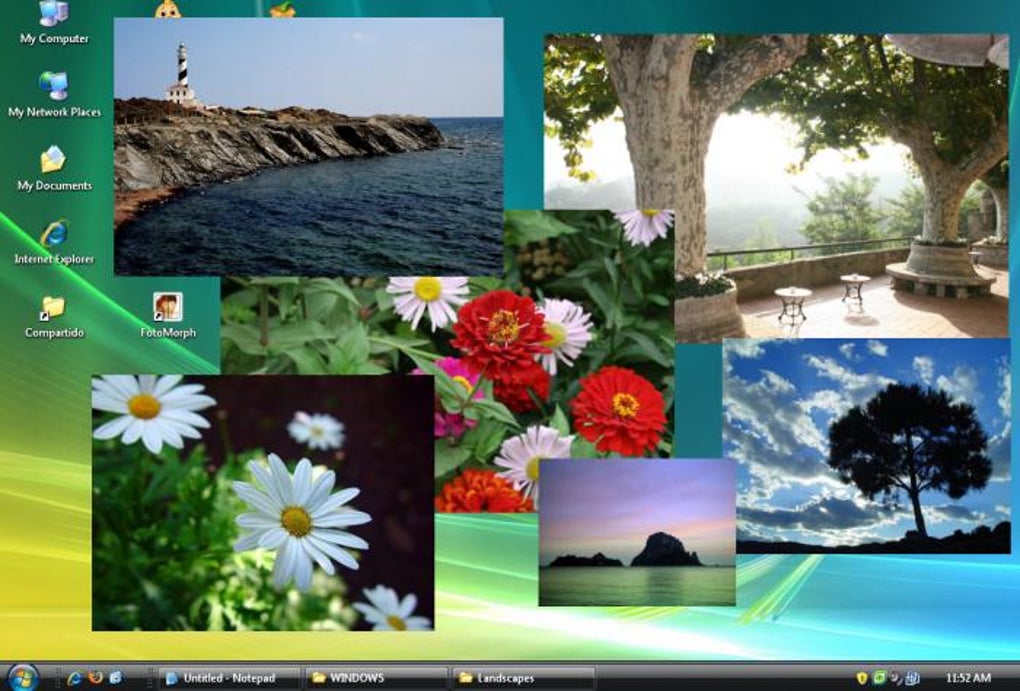The width and height of the screenshot is (1020, 691).
Task: Click the yellow security shield tray icon
Action: pyautogui.click(x=862, y=678)
